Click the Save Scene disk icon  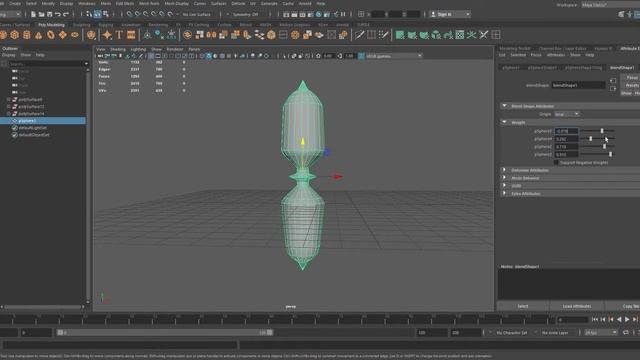pos(49,14)
